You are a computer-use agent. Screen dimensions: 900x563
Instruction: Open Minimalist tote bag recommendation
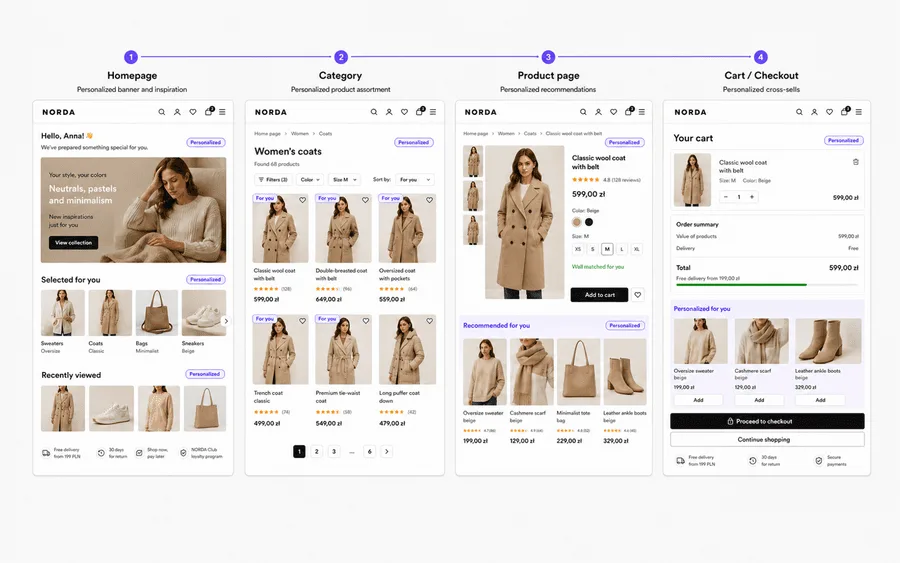click(x=578, y=390)
